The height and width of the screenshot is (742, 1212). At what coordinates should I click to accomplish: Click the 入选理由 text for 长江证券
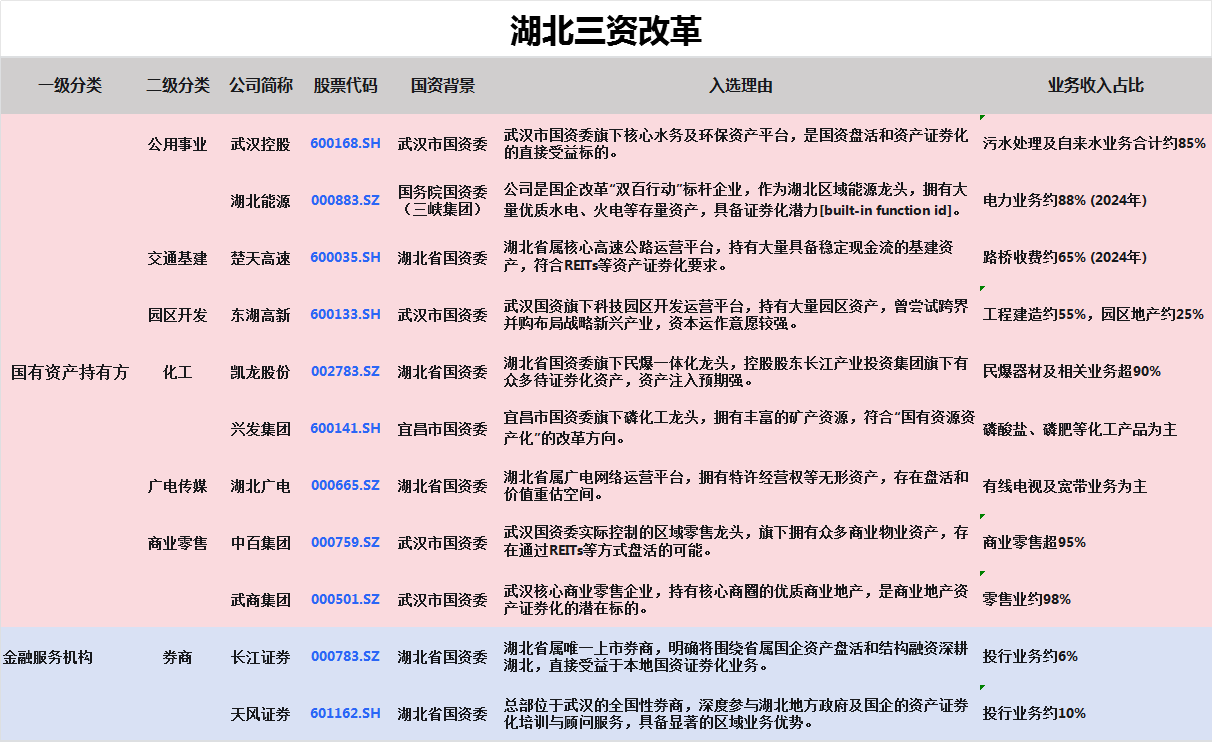tap(736, 656)
